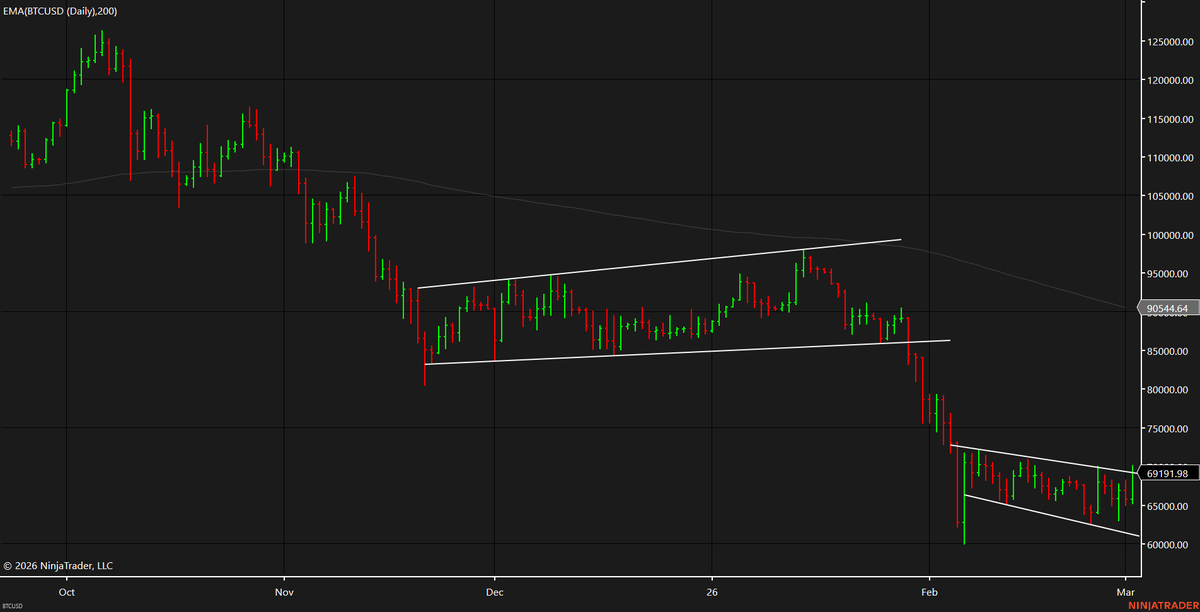
Task: Click the 110000.00 price axis label
Action: click(x=1169, y=158)
